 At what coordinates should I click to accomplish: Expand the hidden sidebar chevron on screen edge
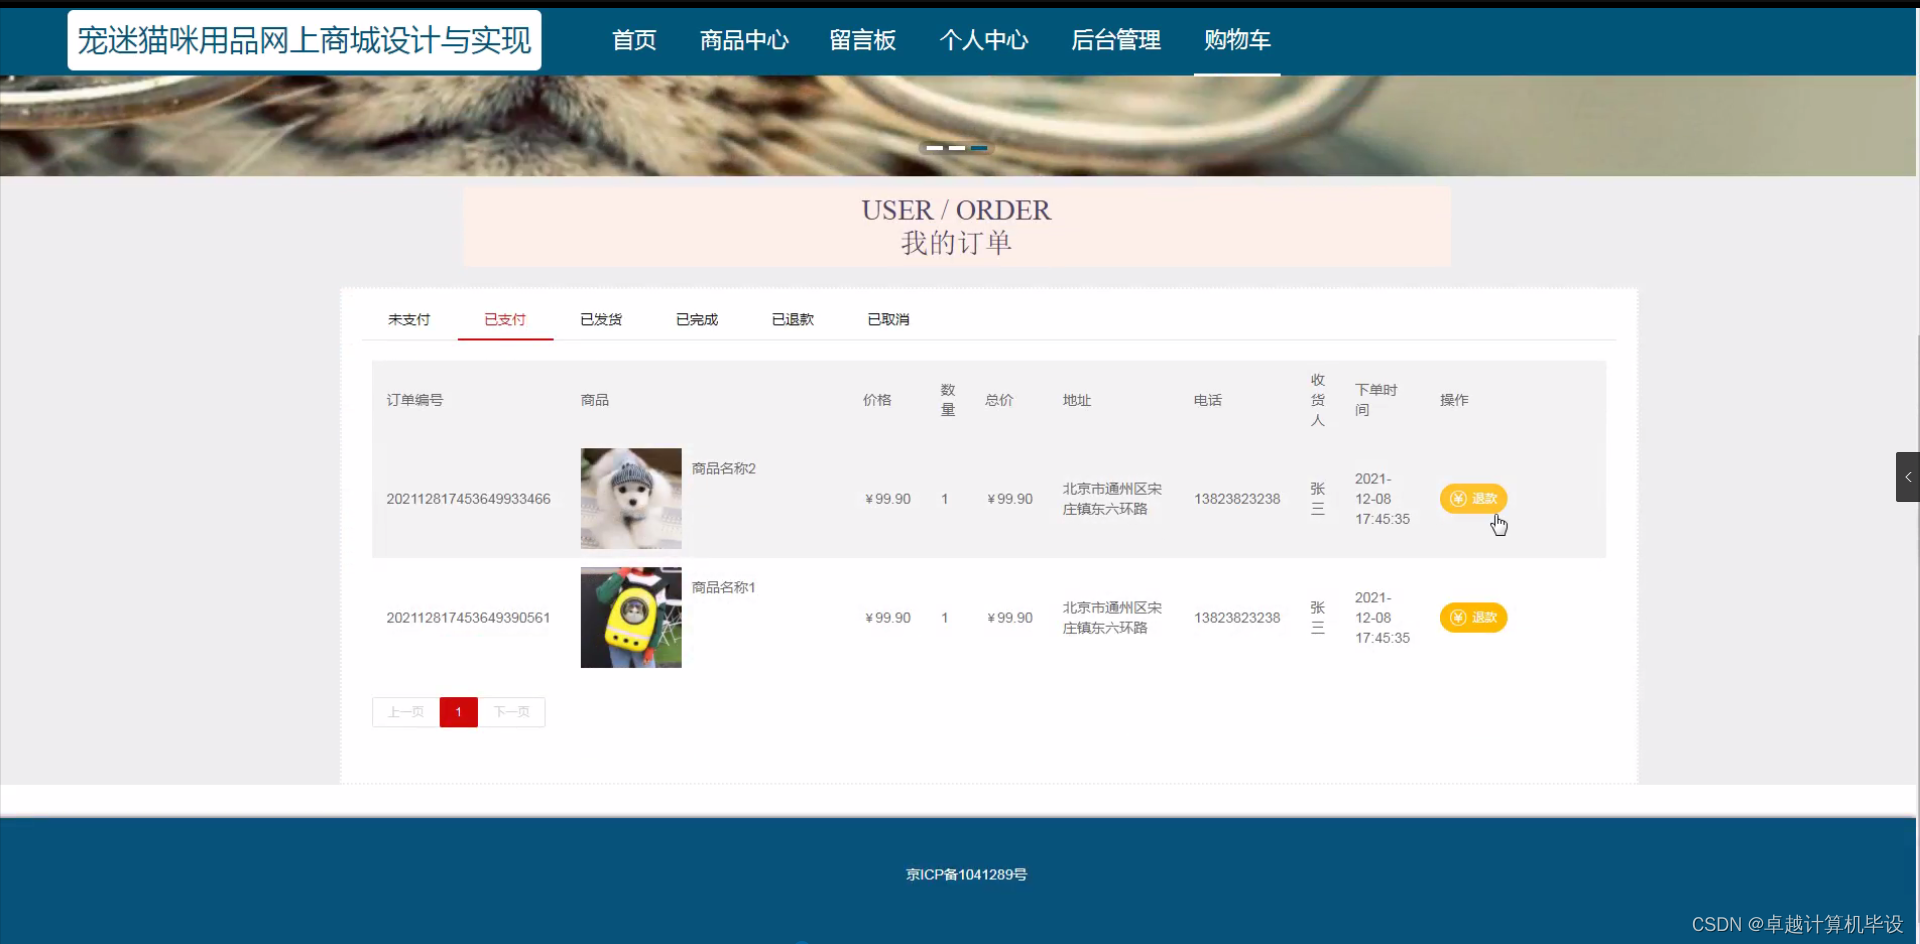coord(1909,476)
